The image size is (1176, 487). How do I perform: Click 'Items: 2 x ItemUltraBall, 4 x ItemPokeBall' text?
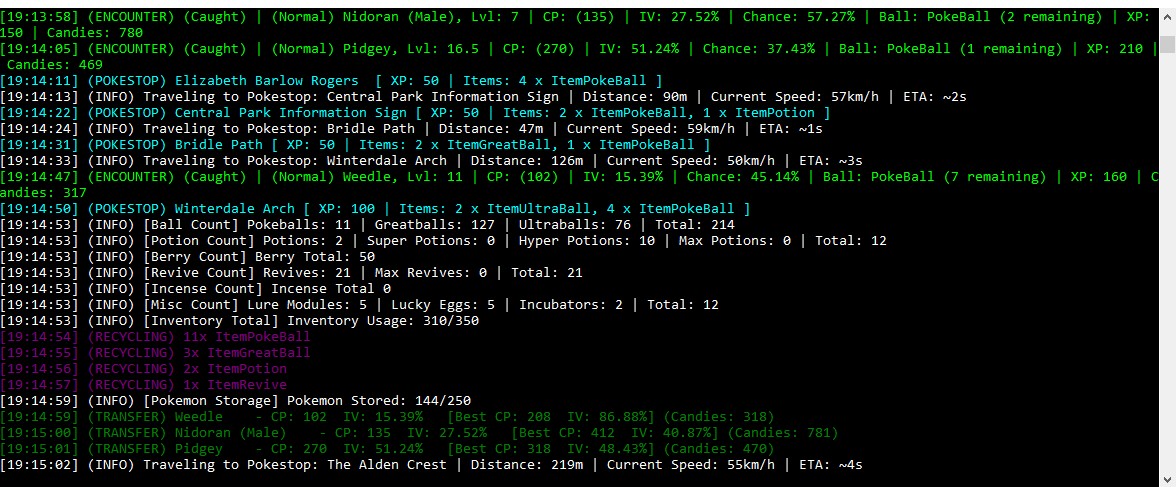[x=566, y=208]
